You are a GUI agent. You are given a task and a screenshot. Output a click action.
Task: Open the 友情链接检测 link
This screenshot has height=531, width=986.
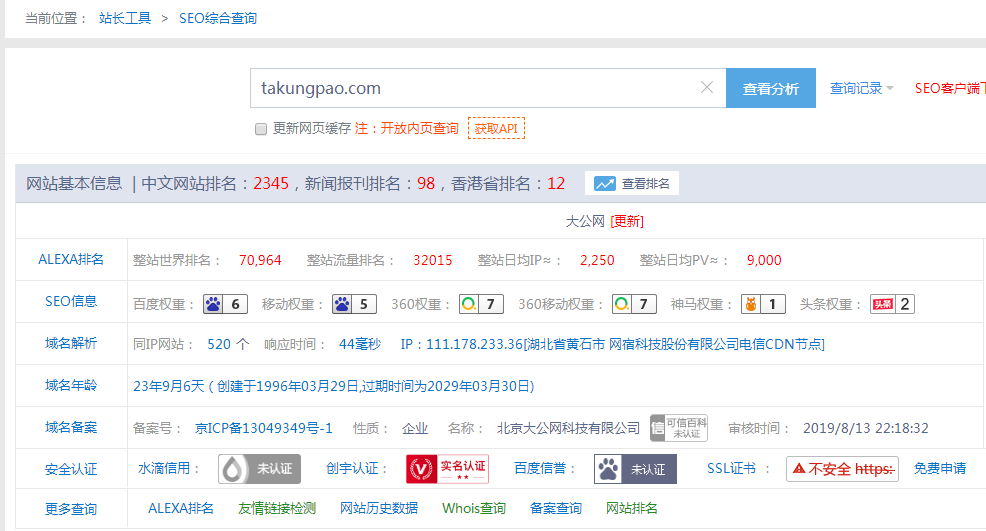coord(277,508)
